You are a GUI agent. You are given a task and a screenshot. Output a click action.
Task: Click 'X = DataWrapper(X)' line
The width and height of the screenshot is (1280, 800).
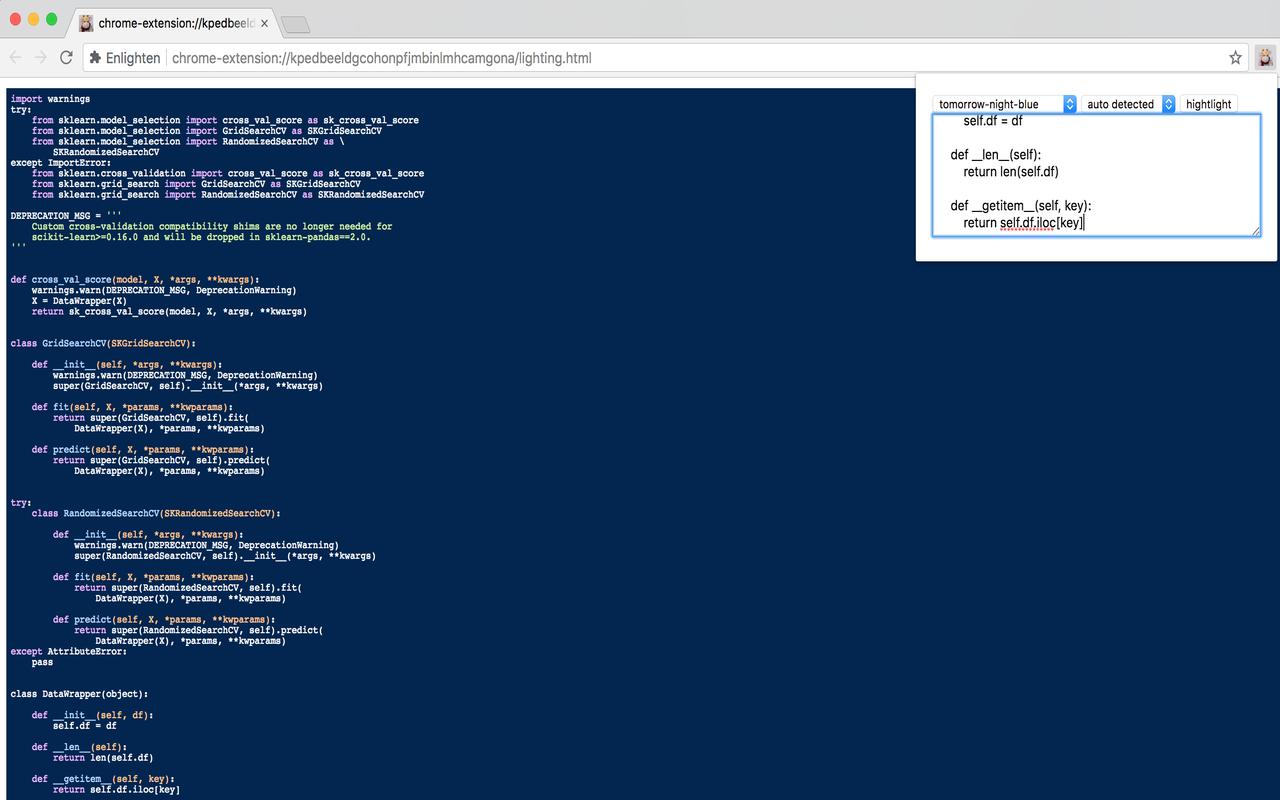(79, 300)
